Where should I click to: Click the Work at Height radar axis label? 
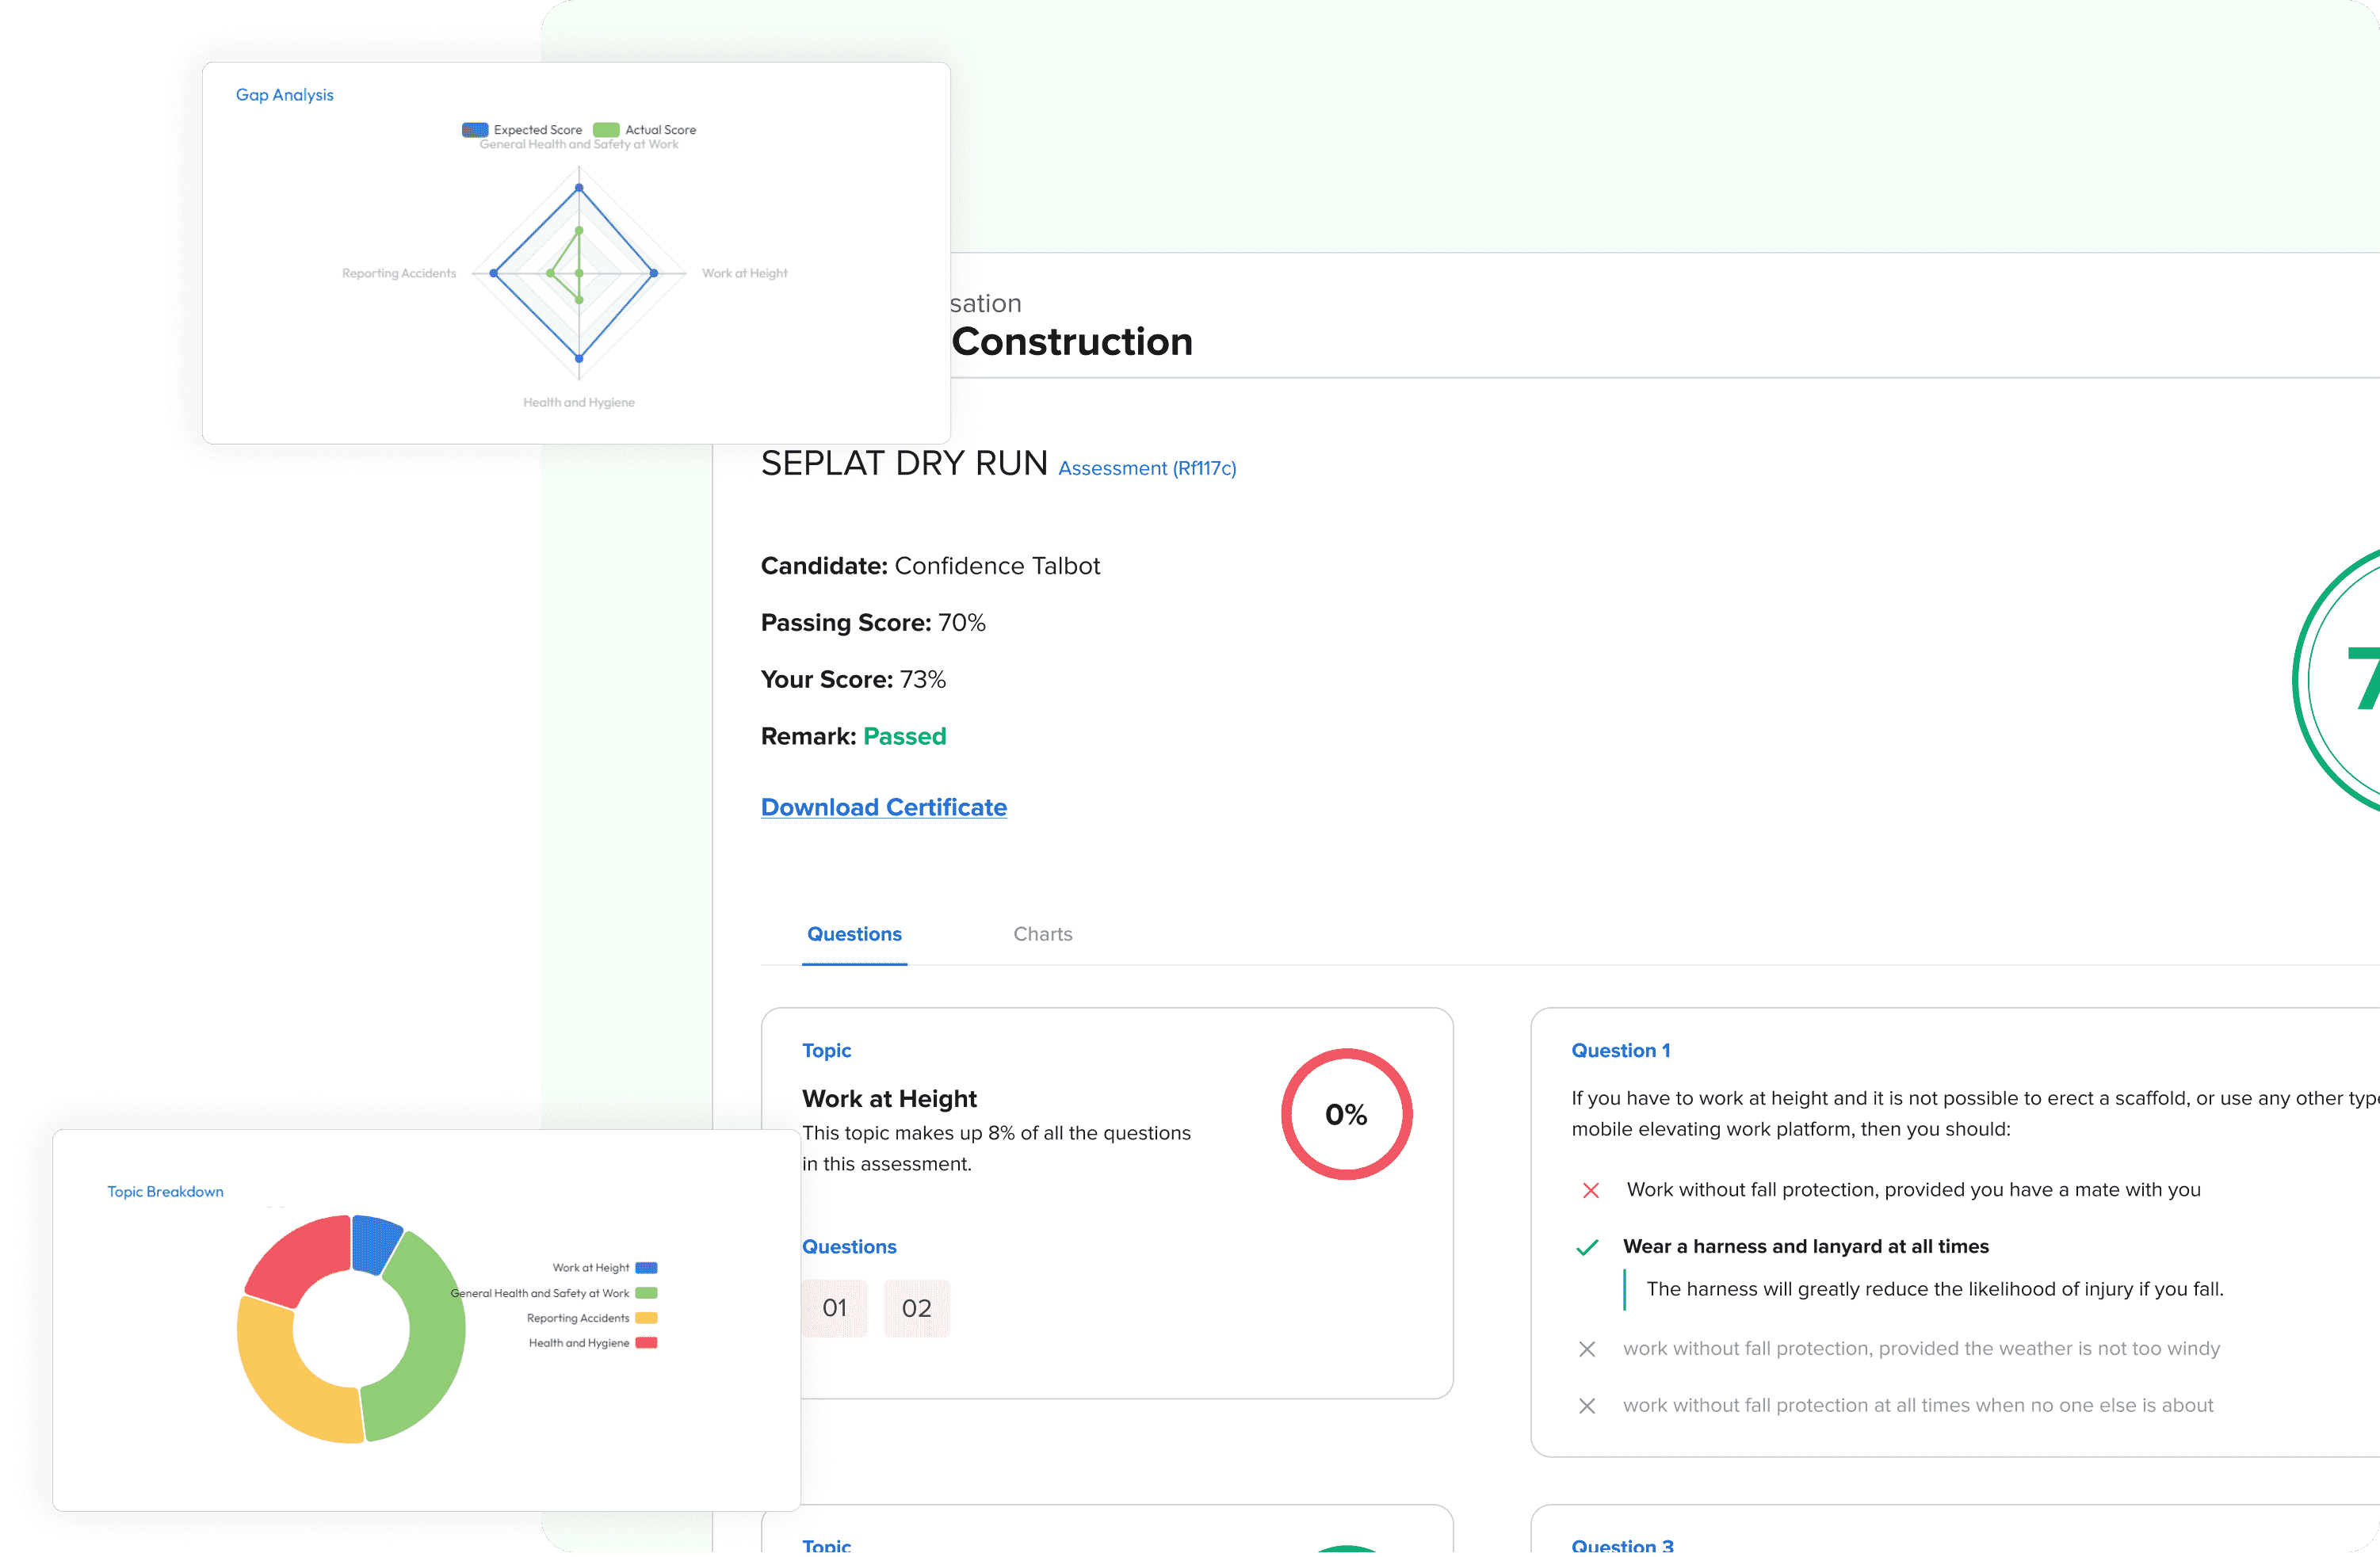pos(744,273)
